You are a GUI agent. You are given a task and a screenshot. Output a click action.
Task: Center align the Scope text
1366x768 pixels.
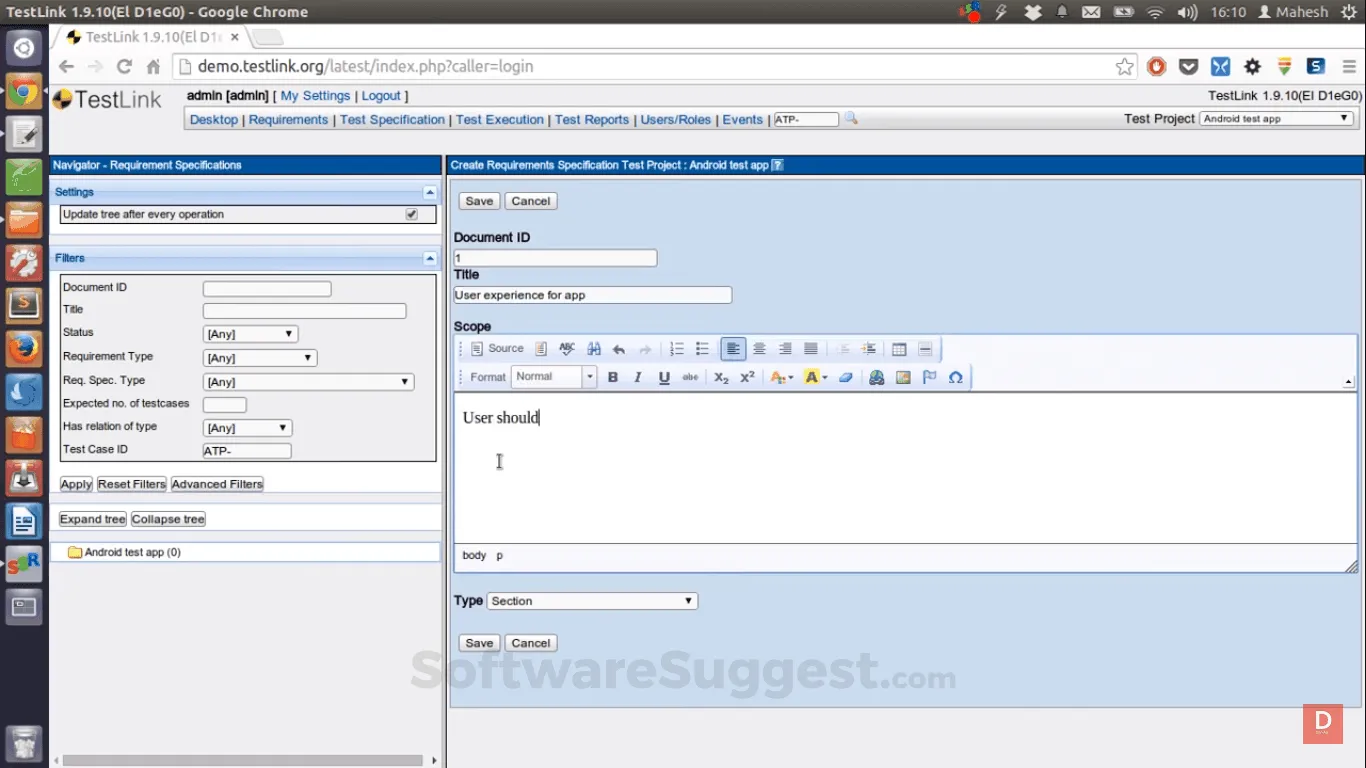(759, 349)
